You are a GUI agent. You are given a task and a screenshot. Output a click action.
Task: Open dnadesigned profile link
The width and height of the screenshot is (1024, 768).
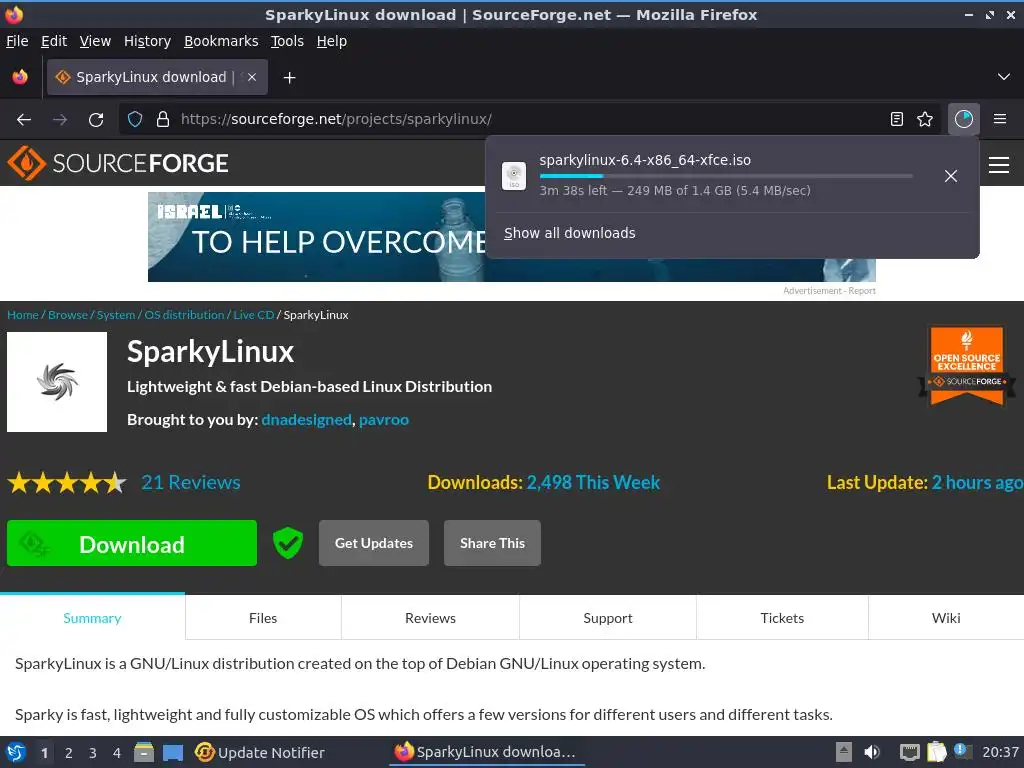point(306,420)
